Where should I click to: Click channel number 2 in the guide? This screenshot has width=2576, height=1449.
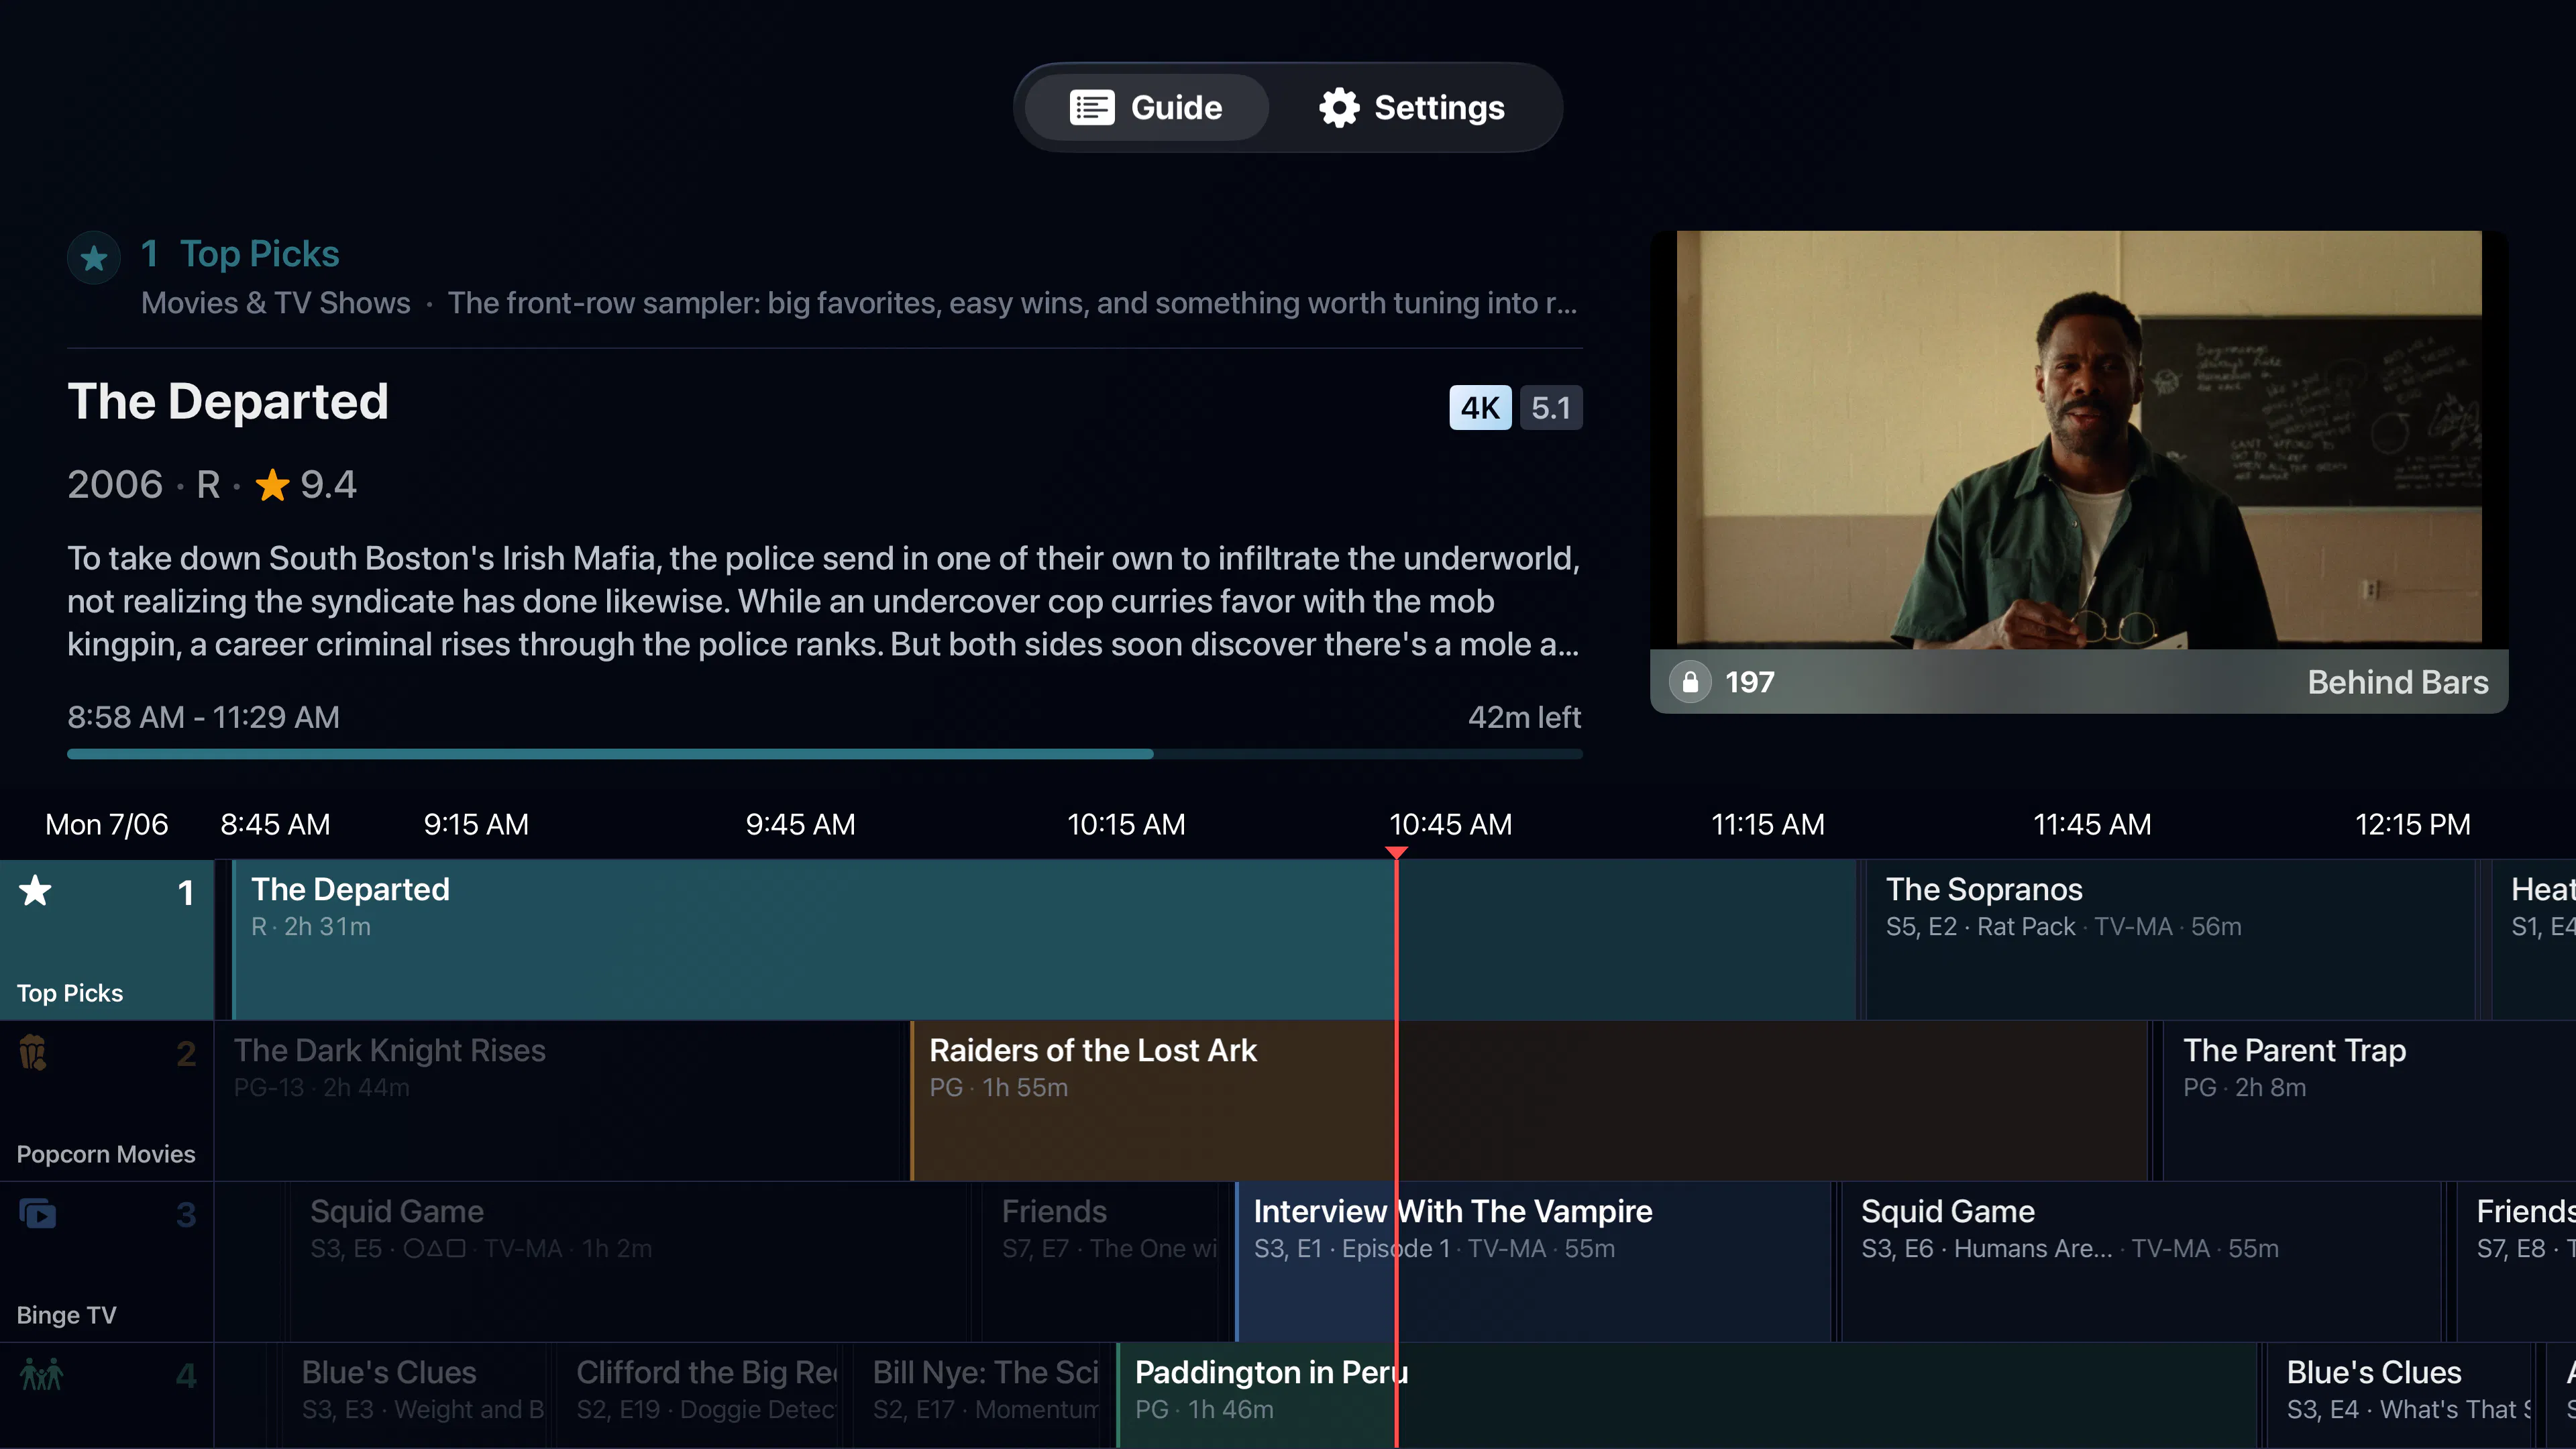tap(186, 1053)
